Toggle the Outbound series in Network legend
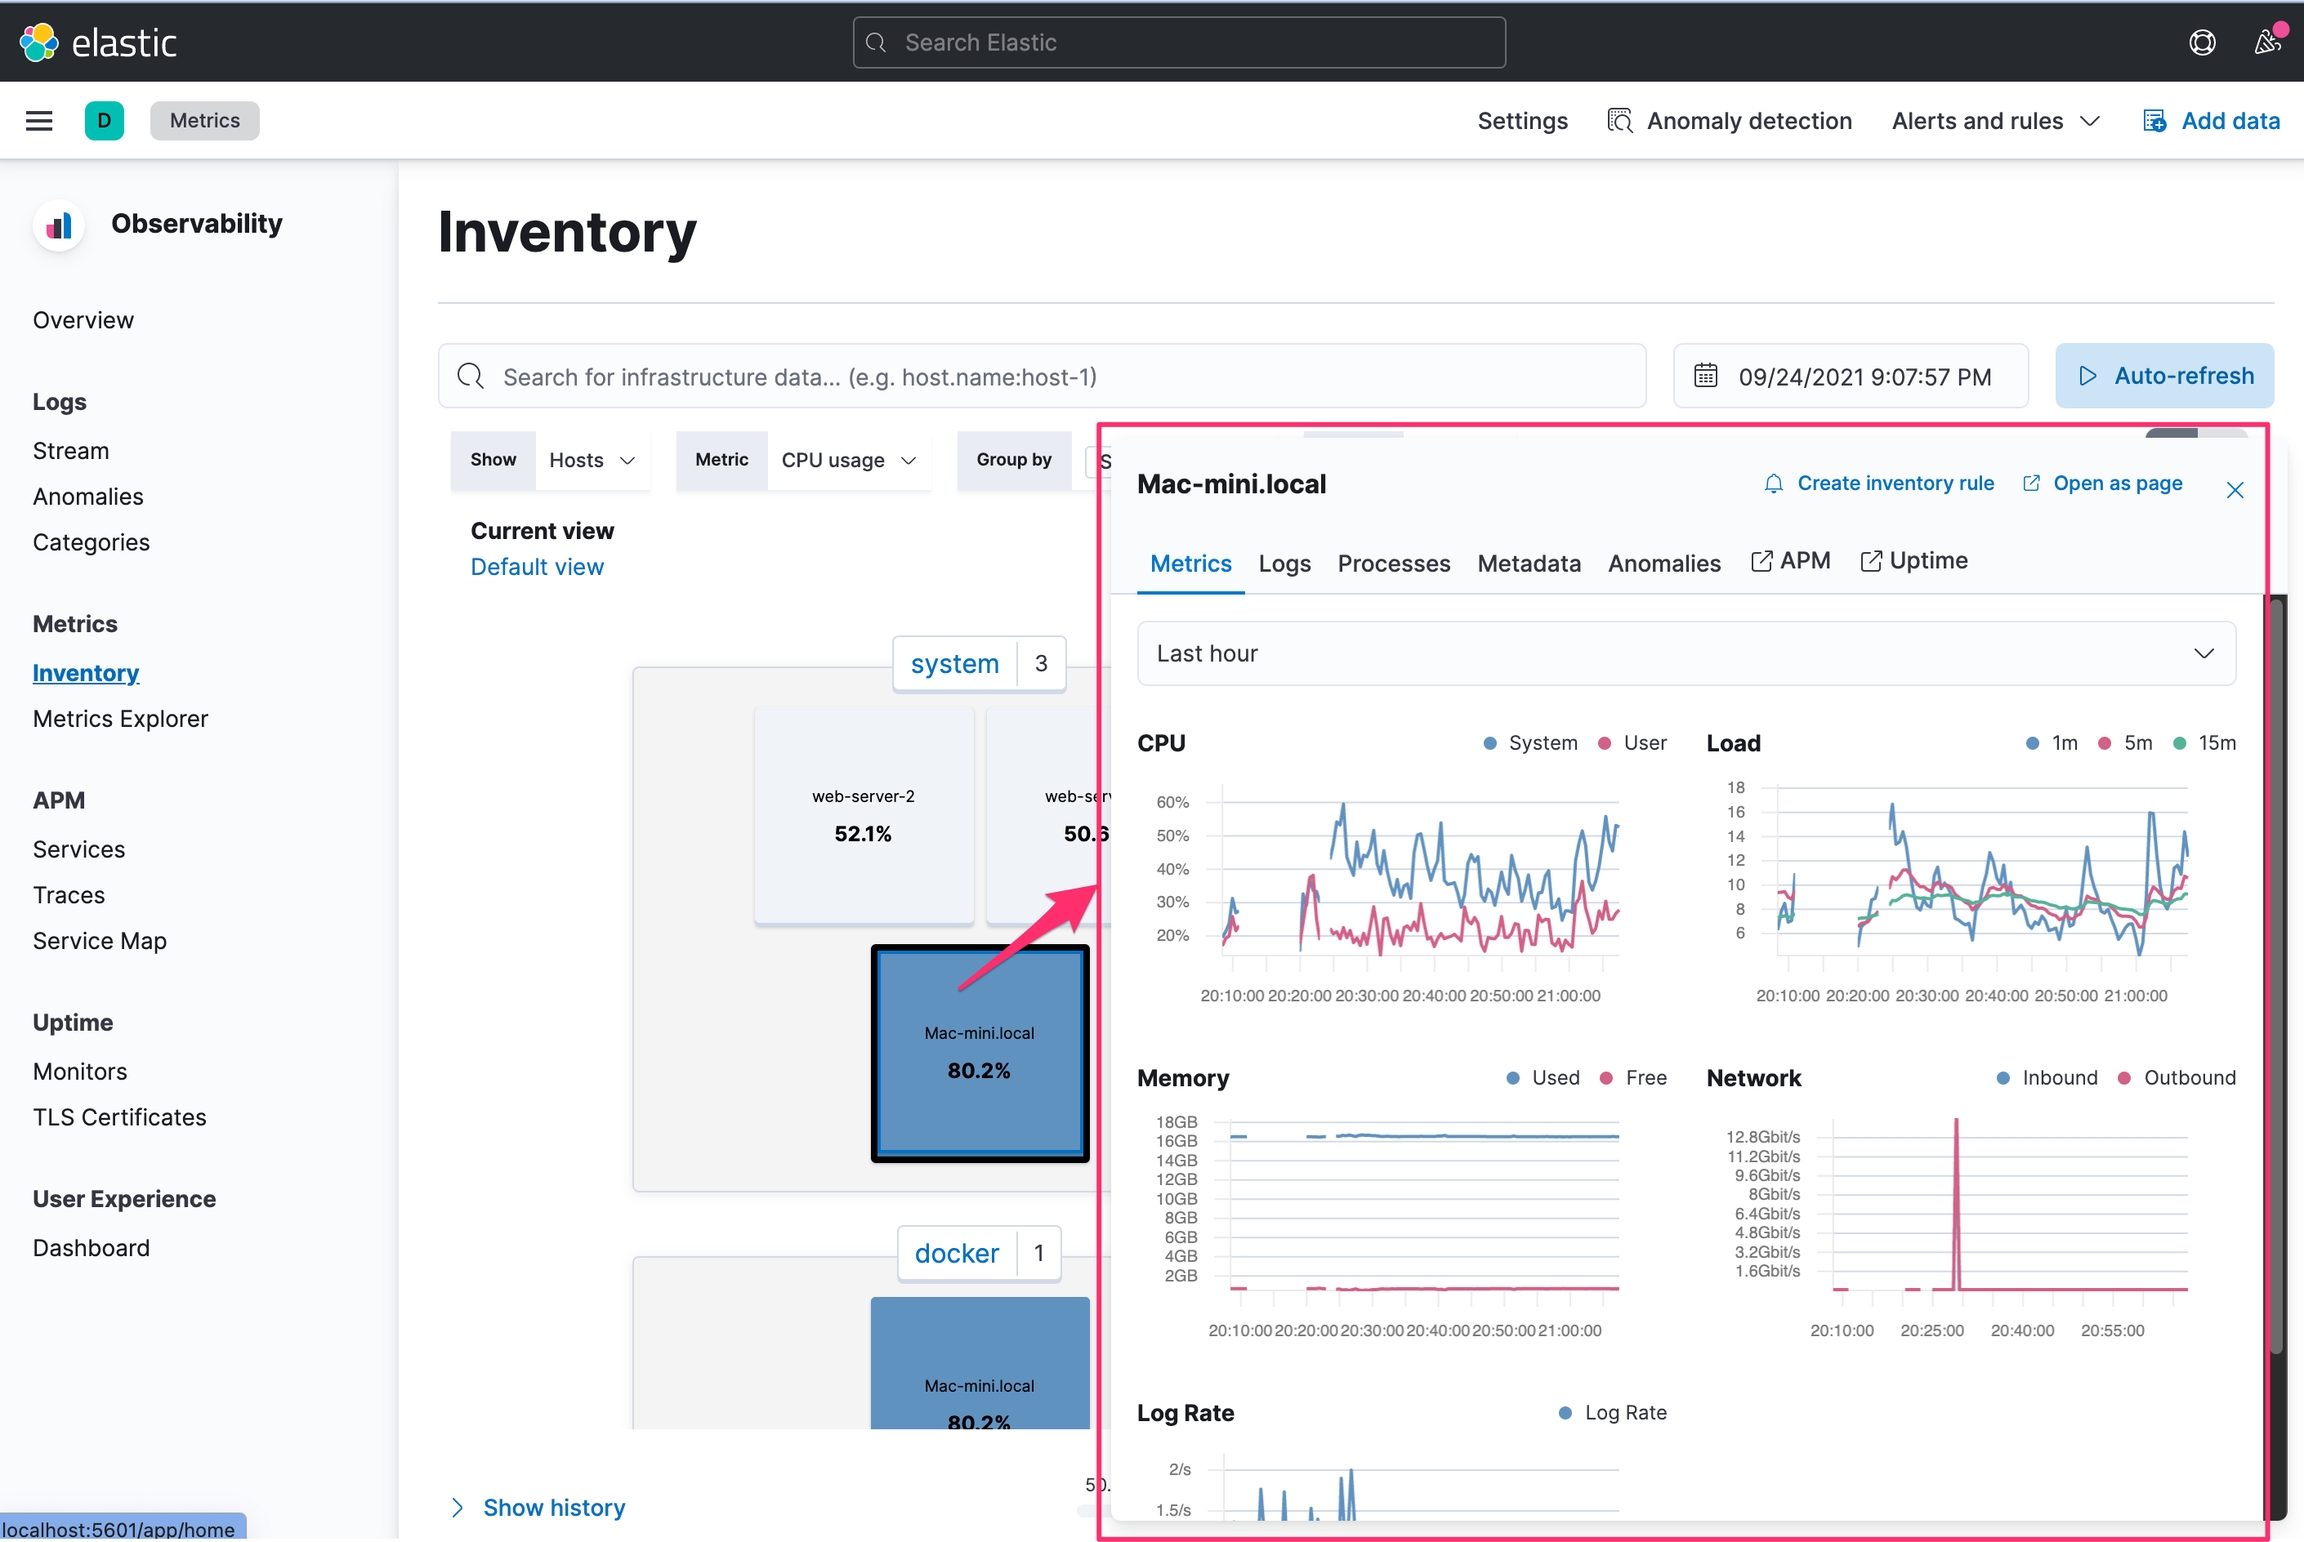Viewport: 2304px width, 1542px height. (x=2176, y=1078)
